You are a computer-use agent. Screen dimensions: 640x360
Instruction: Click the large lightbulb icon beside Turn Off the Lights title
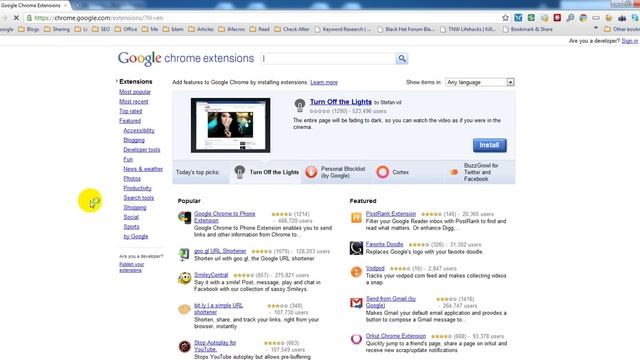[x=300, y=105]
